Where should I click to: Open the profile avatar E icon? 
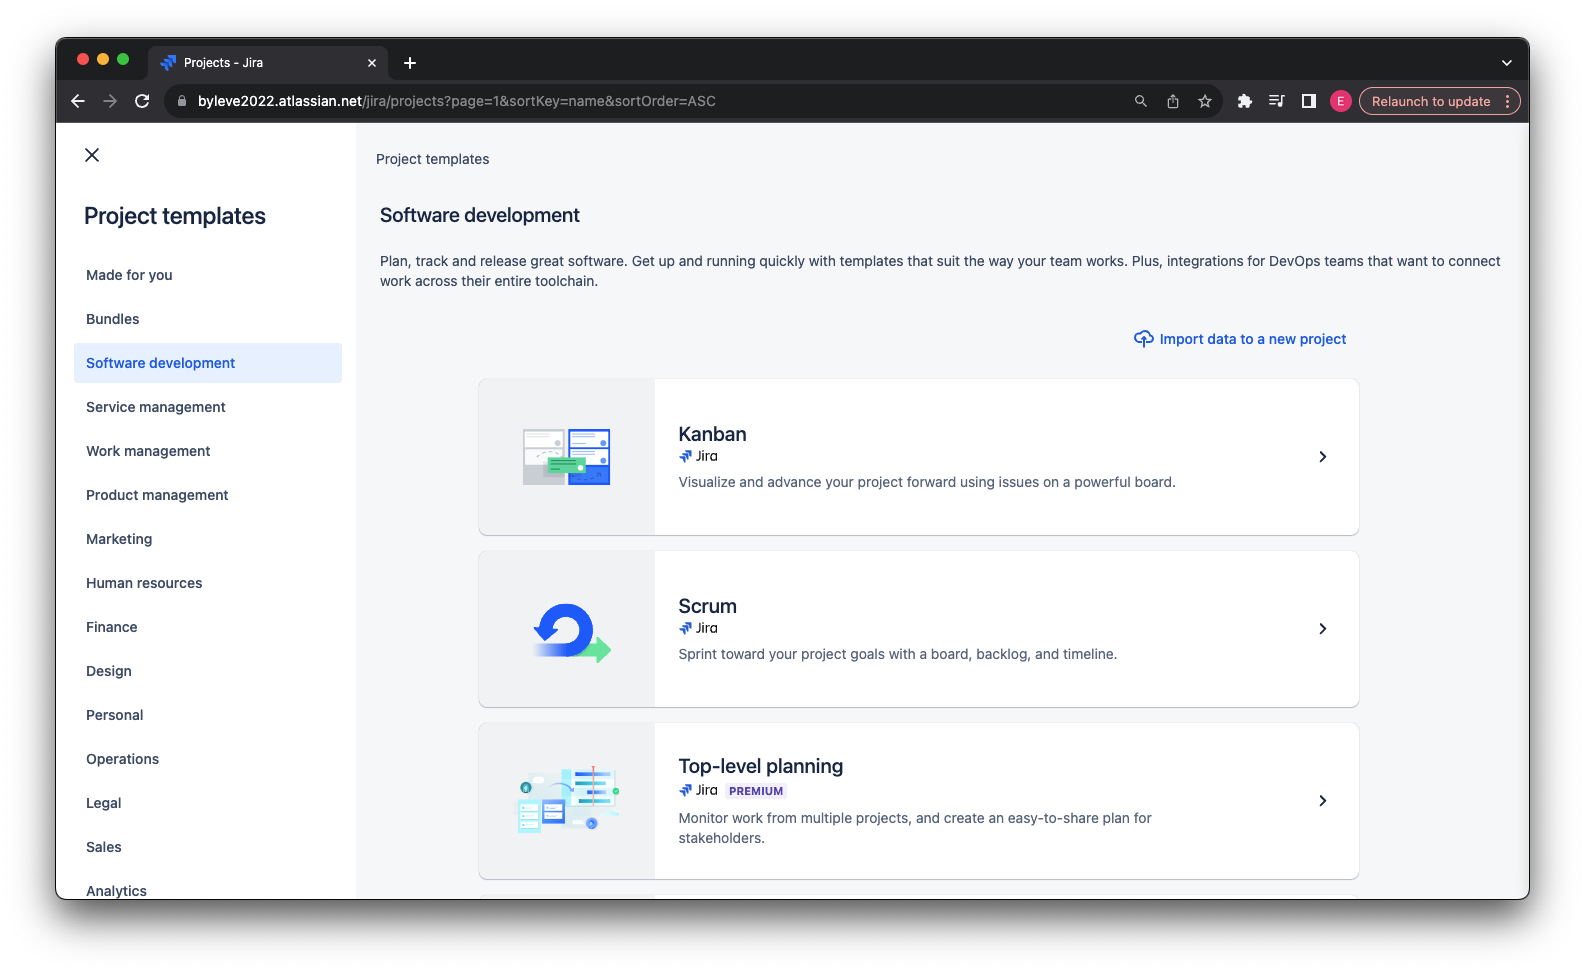coord(1341,101)
